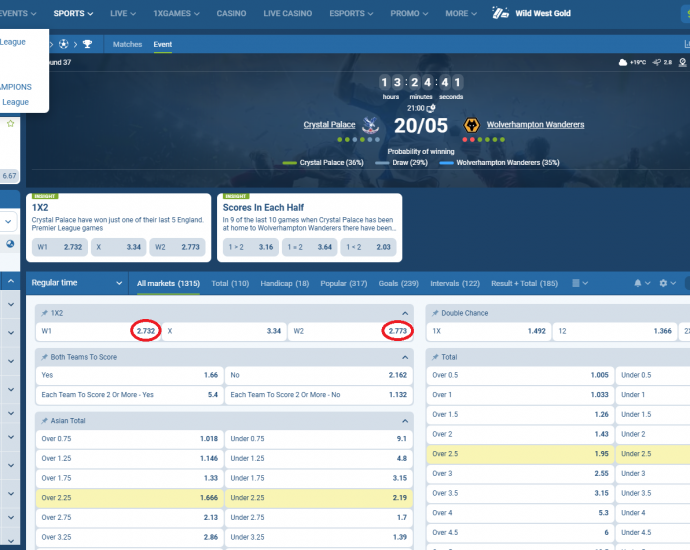This screenshot has height=550, width=690.
Task: Collapse the left sidebar section with up chevron
Action: [11, 281]
